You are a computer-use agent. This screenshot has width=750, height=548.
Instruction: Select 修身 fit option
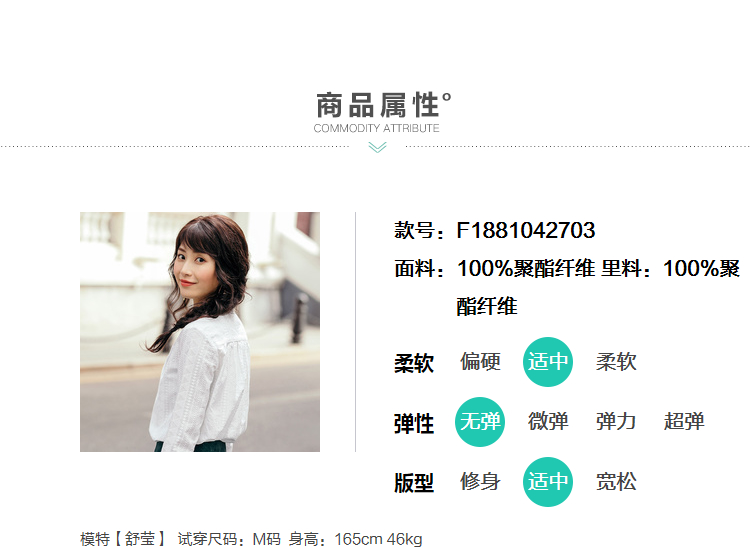[480, 482]
